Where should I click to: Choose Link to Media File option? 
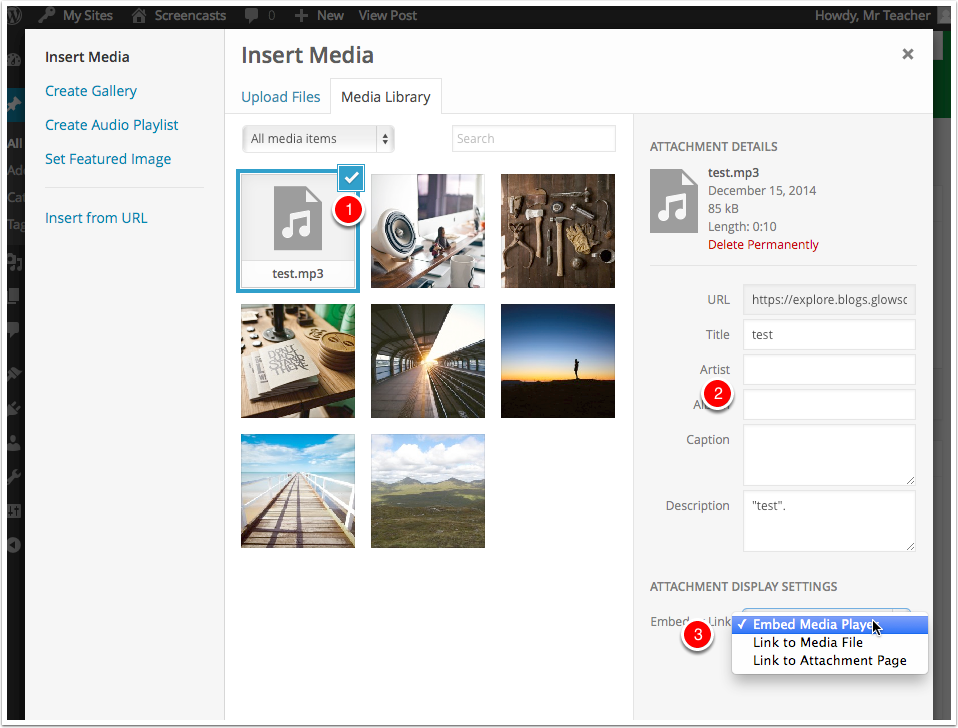807,643
